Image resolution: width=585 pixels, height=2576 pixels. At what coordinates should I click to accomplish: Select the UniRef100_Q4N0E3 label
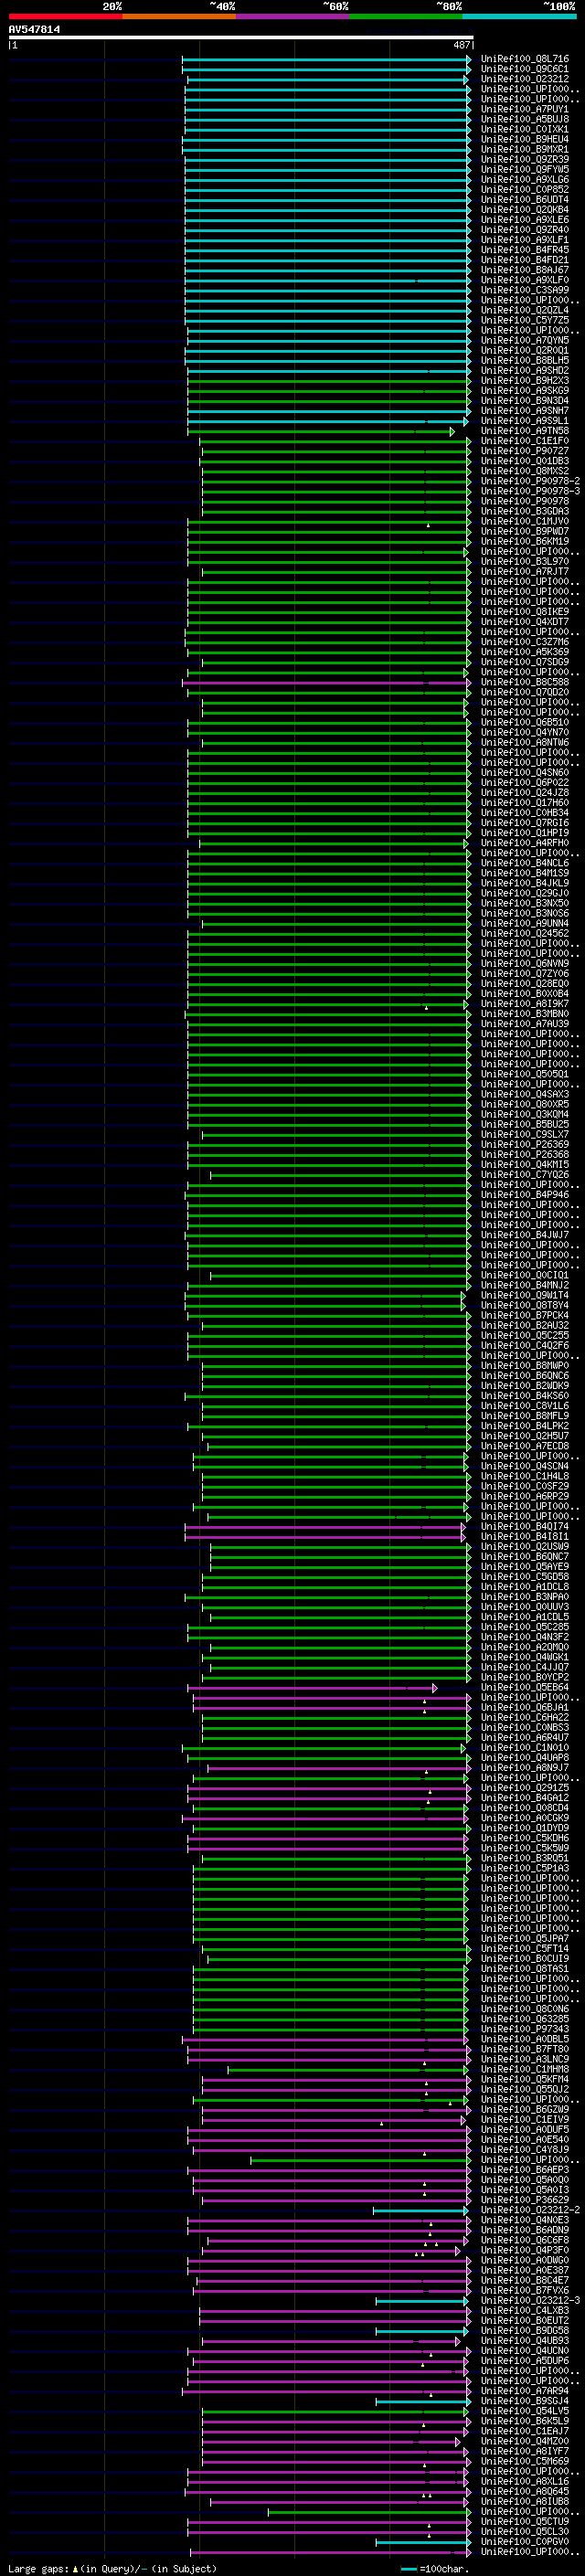point(524,2220)
